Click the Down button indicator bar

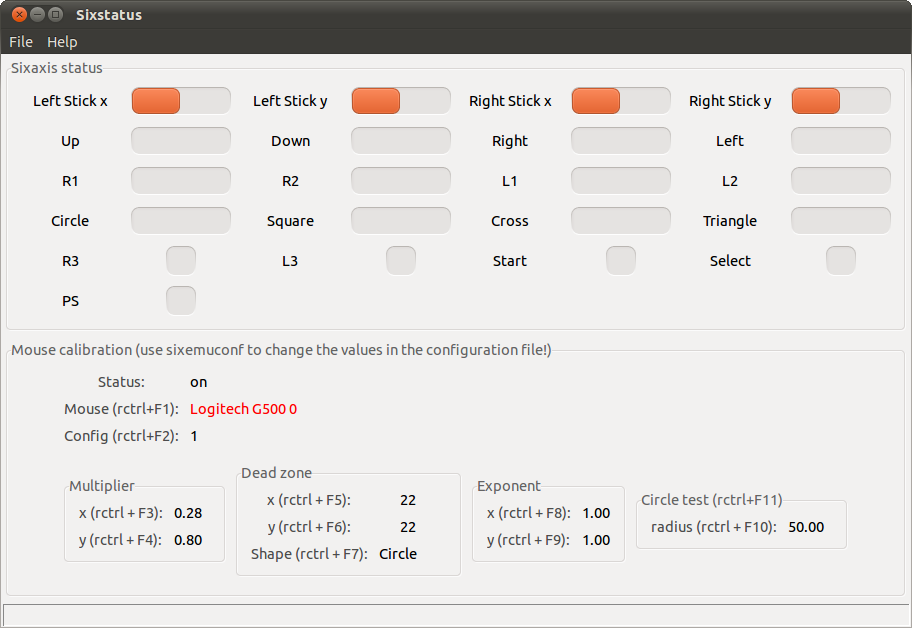[401, 141]
